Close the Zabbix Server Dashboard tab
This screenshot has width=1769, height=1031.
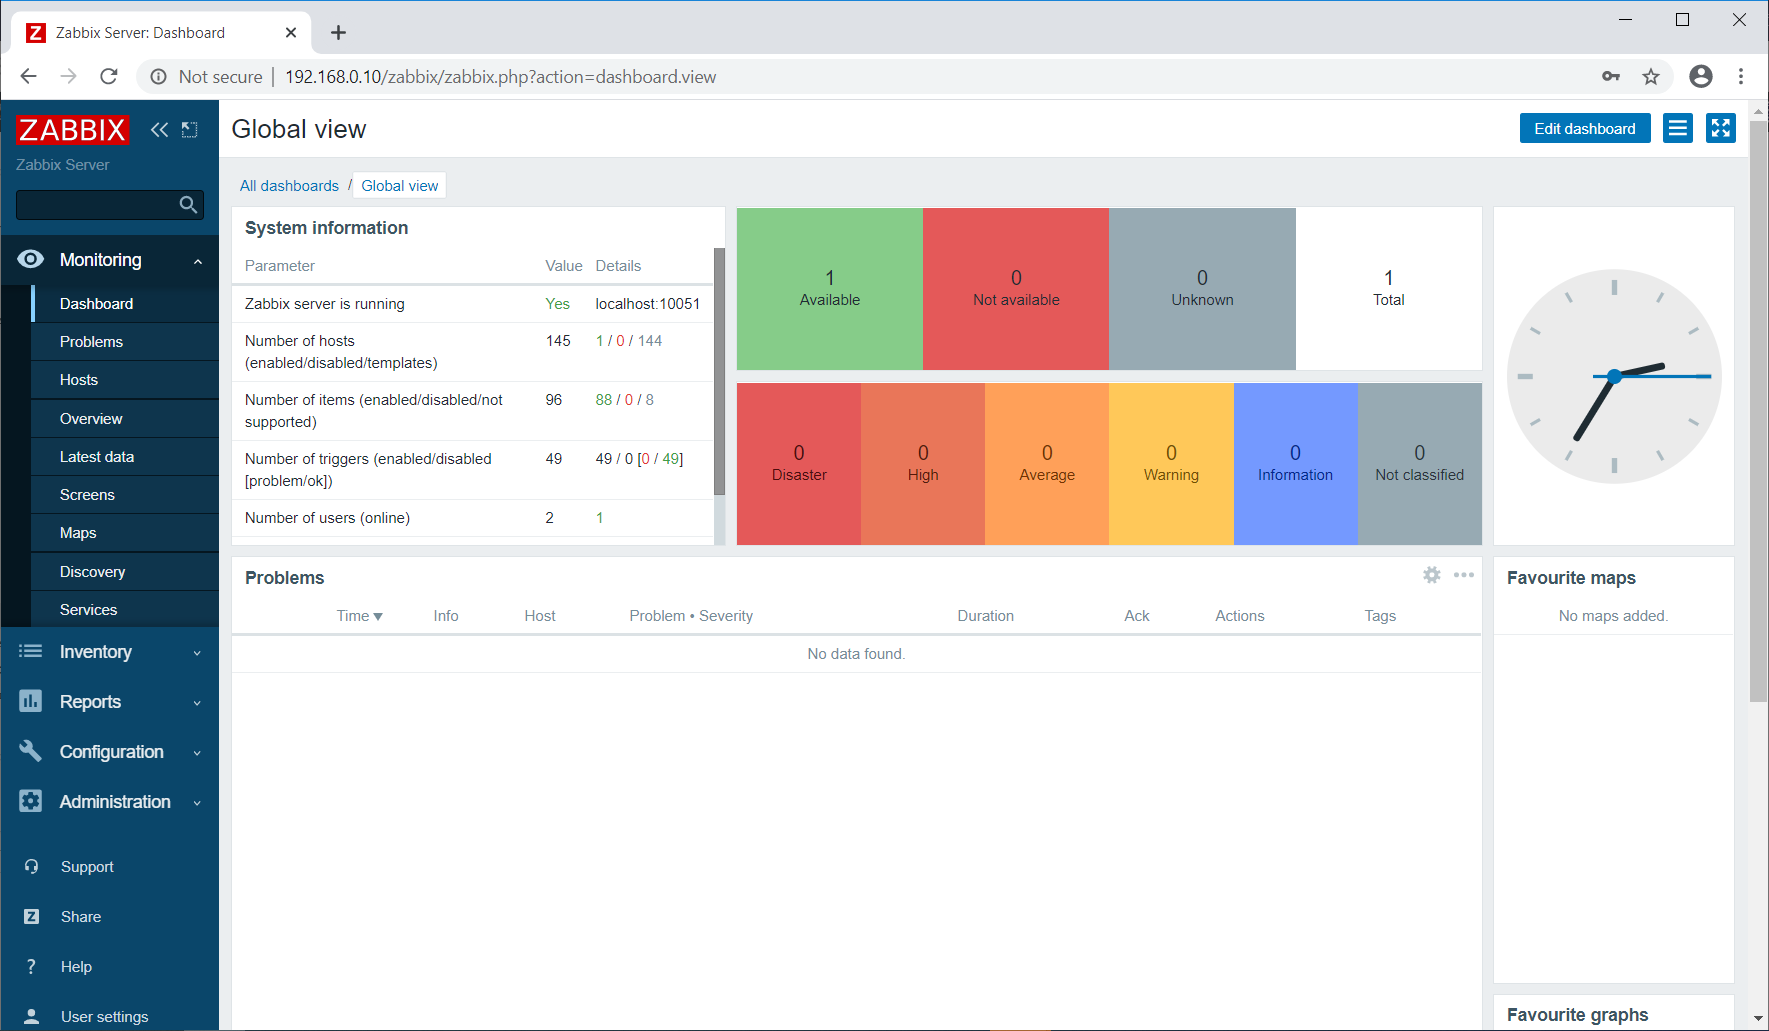pos(291,33)
